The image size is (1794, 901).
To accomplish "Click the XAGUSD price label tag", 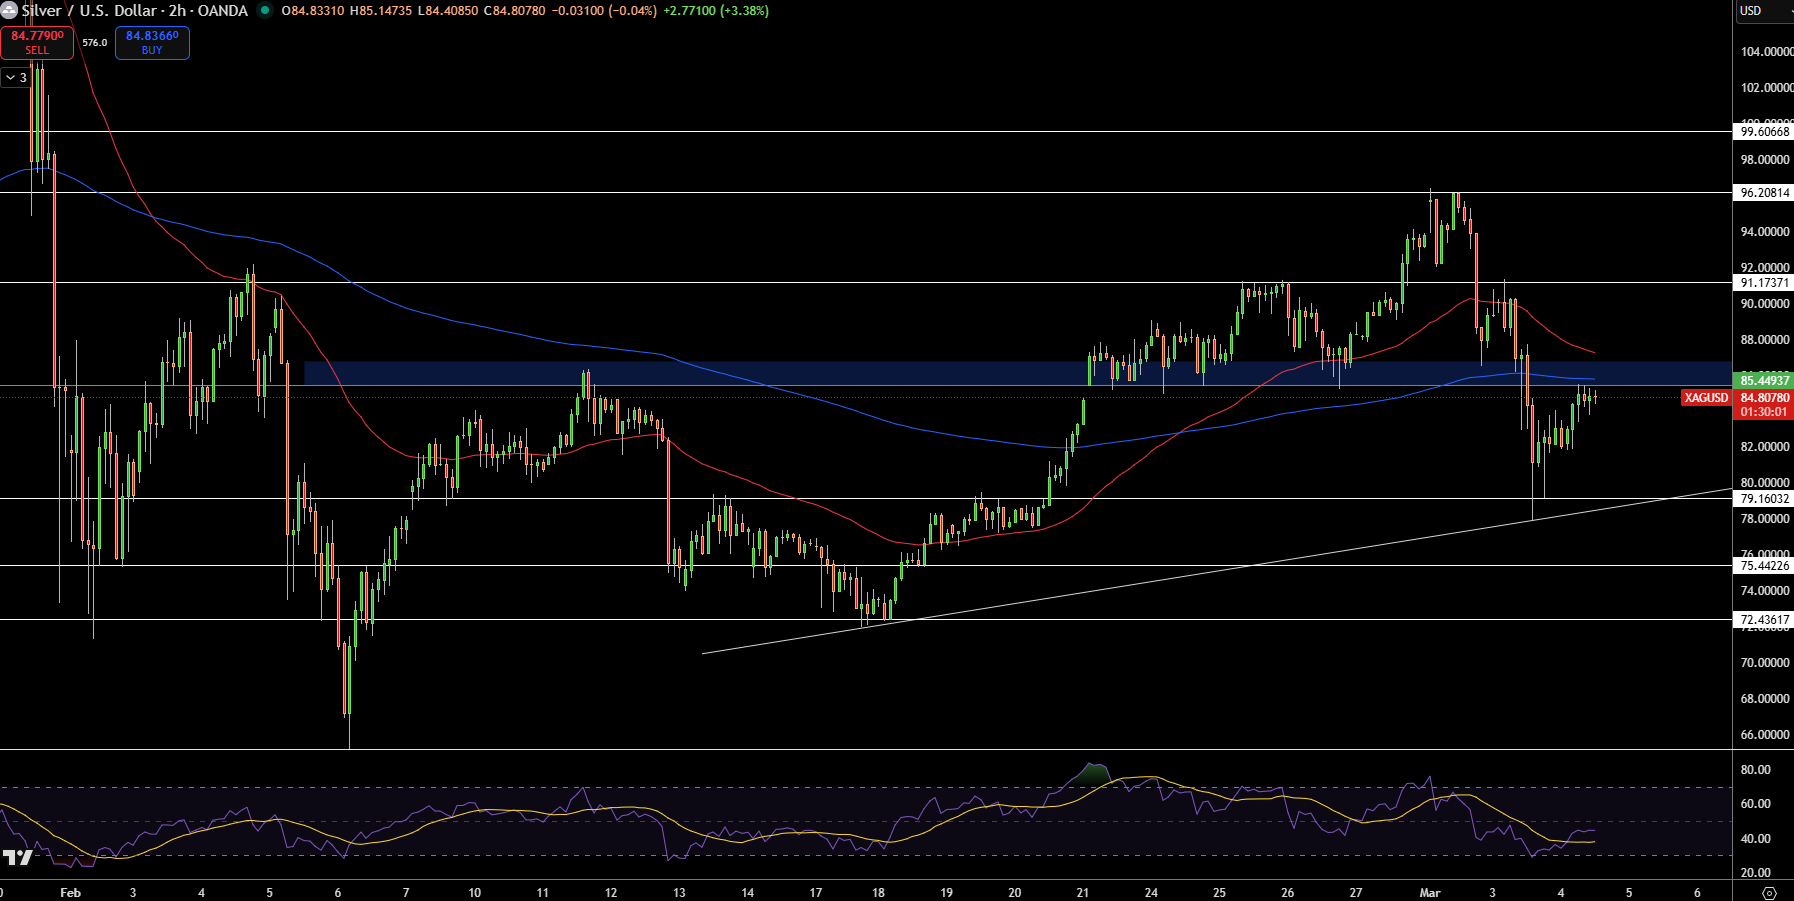I will tap(1706, 398).
